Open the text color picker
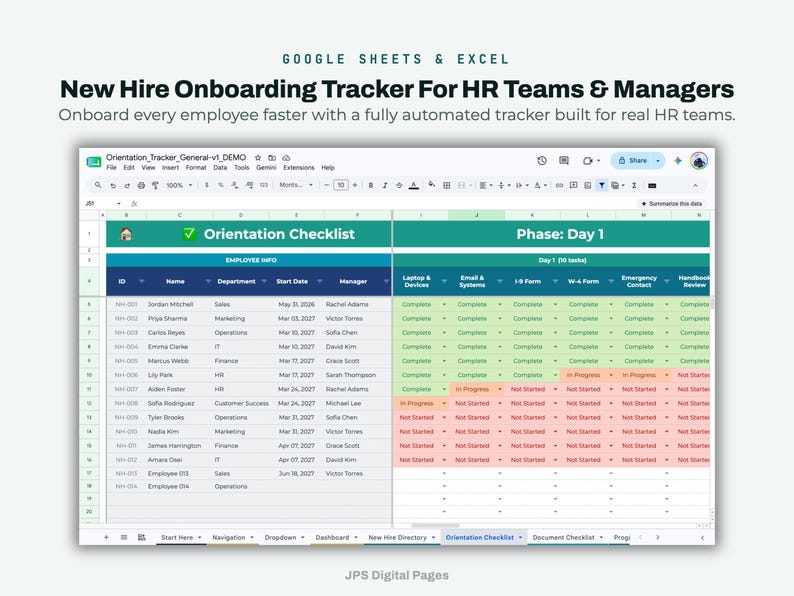 click(x=414, y=185)
